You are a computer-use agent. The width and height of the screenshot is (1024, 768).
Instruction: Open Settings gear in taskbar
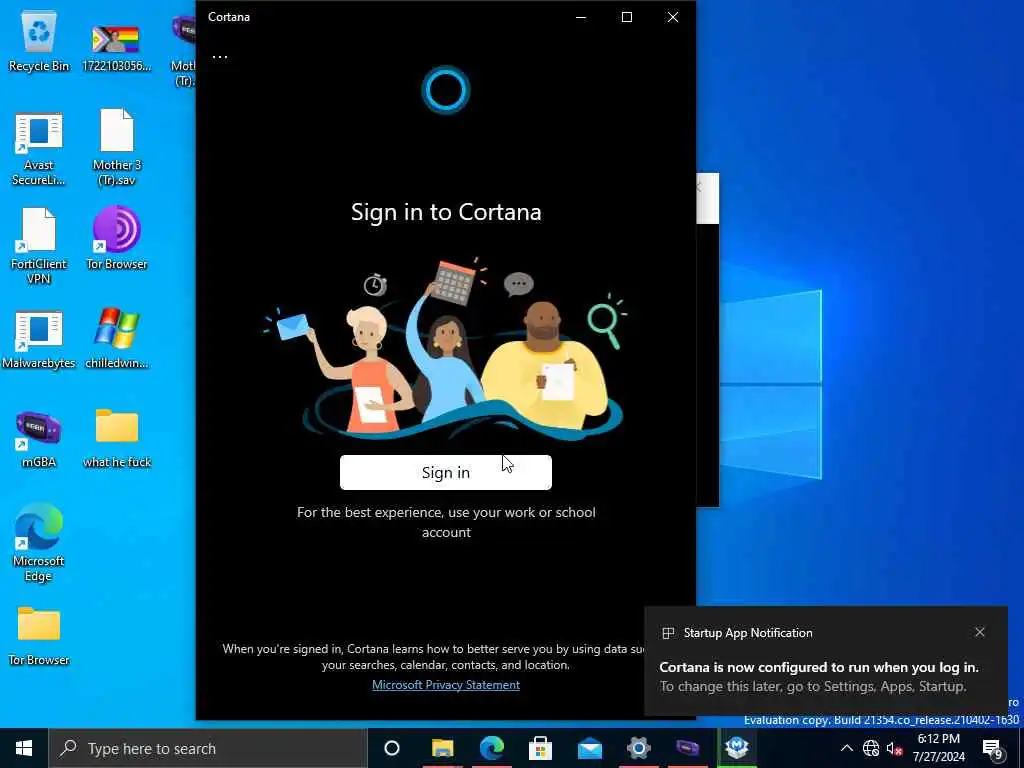pyautogui.click(x=639, y=748)
